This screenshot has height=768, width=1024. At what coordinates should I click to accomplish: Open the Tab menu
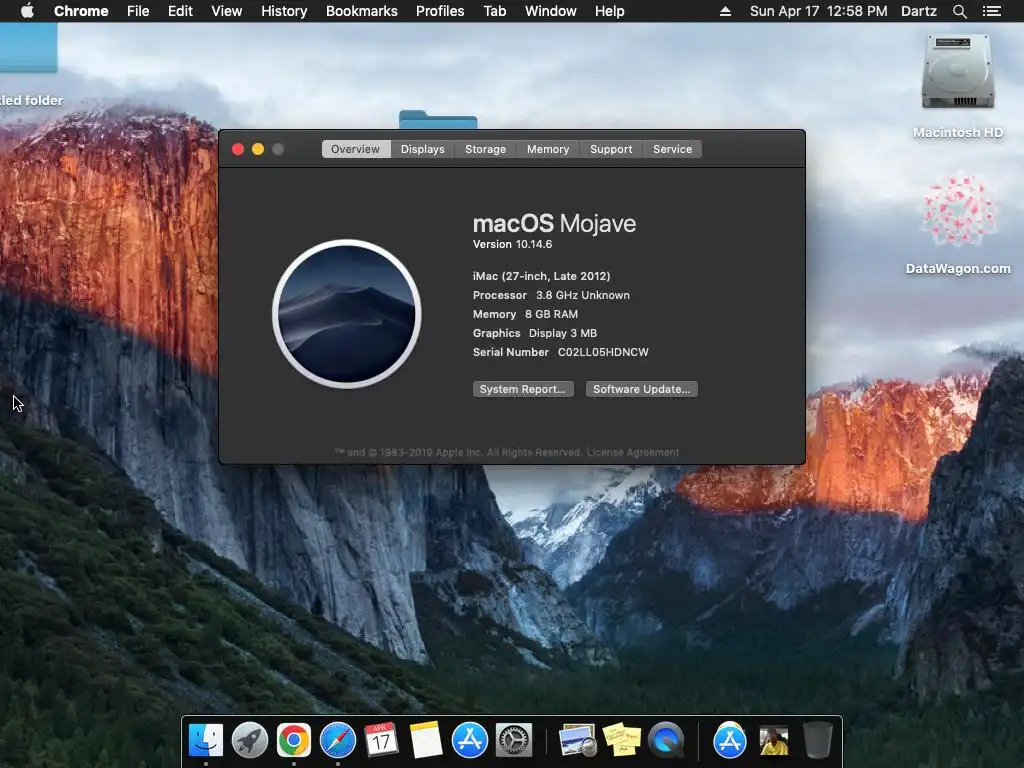point(495,11)
